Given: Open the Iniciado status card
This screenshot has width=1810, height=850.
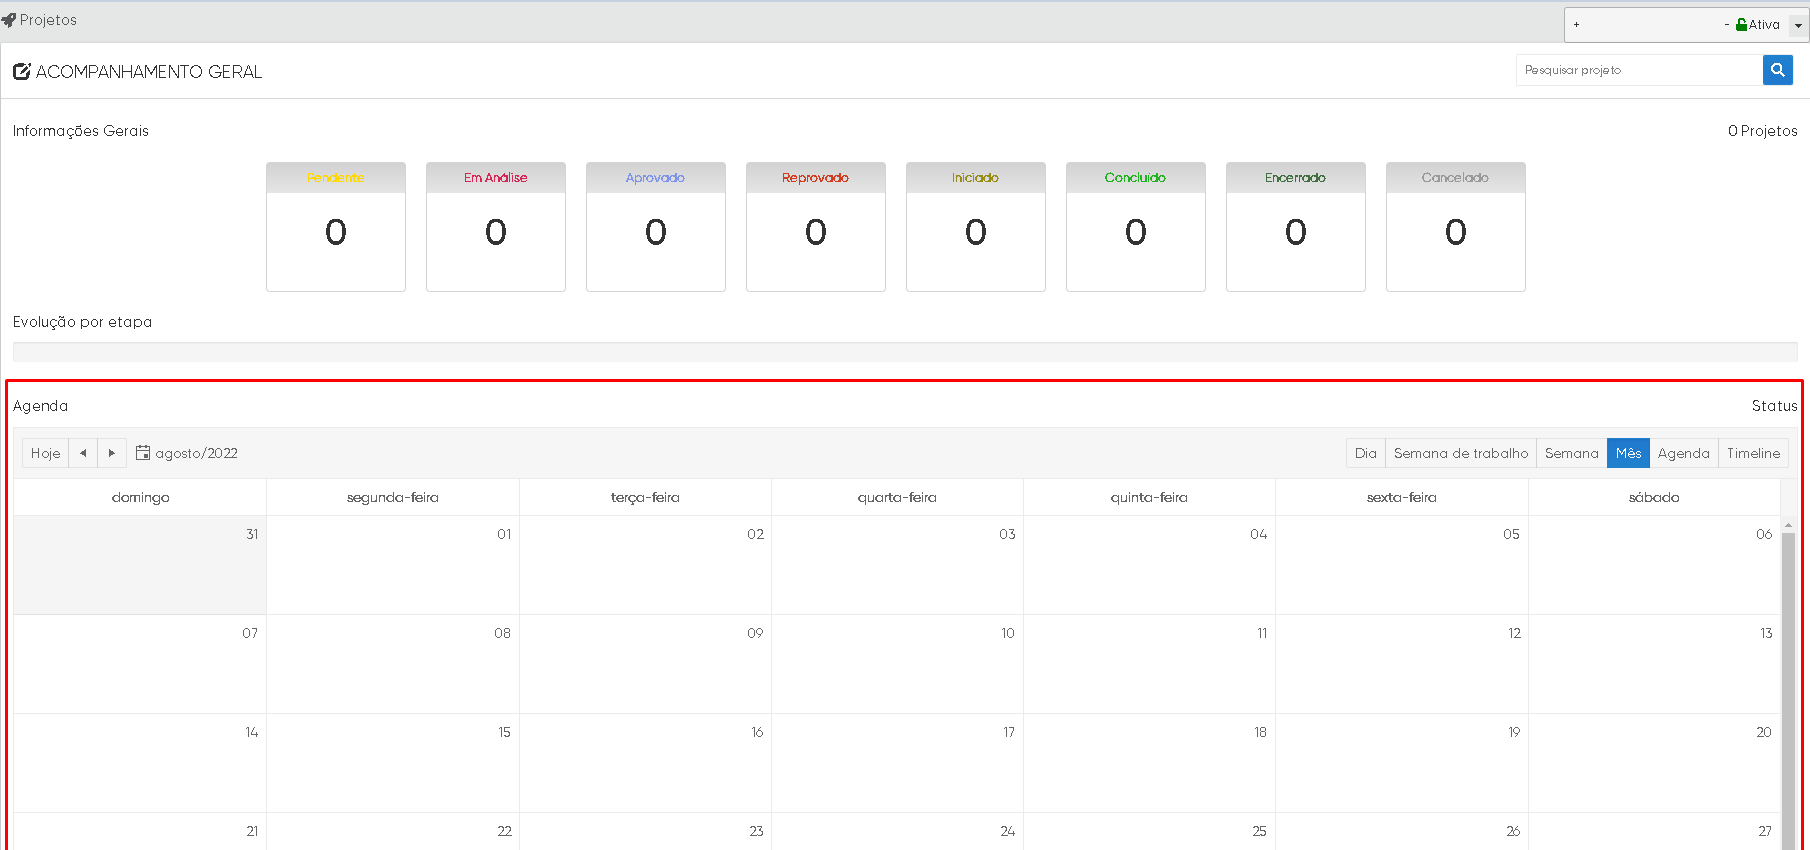Looking at the screenshot, I should pos(976,227).
